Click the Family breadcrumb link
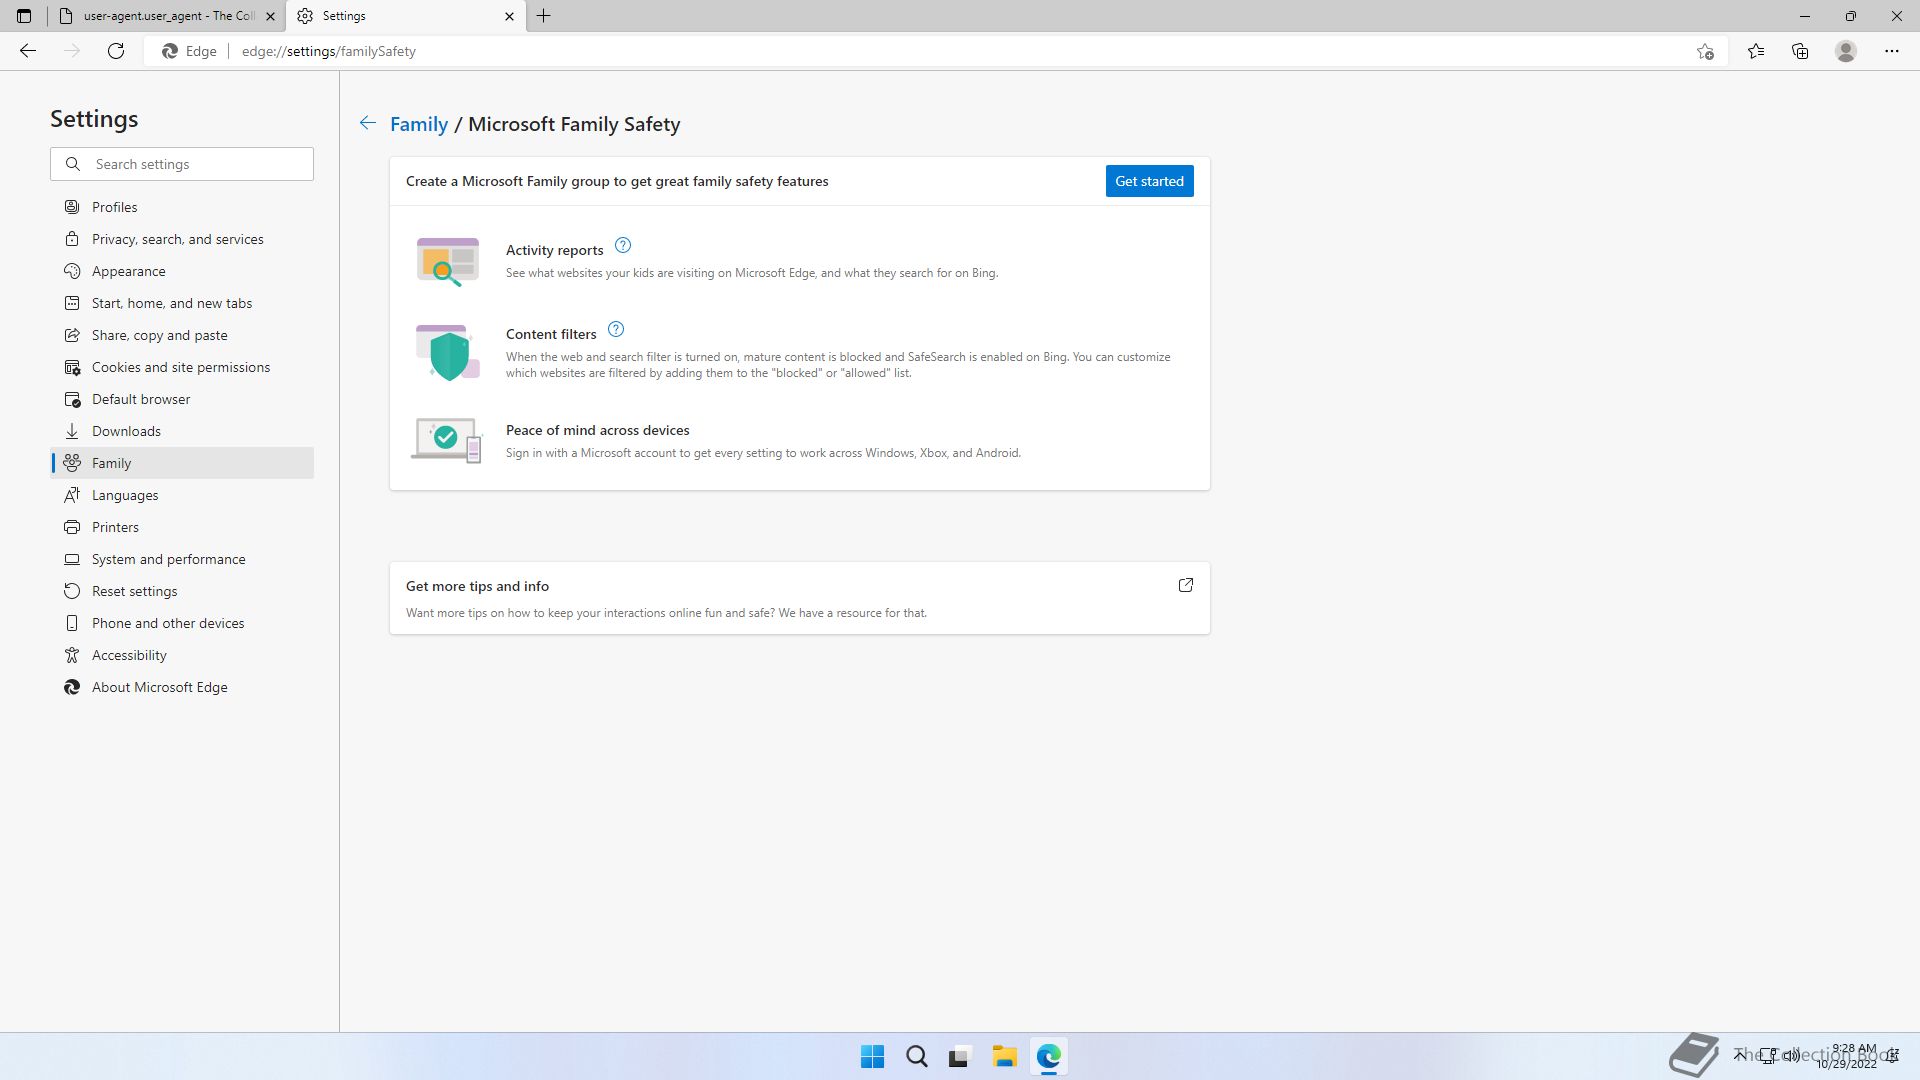Image resolution: width=1920 pixels, height=1080 pixels. point(419,124)
